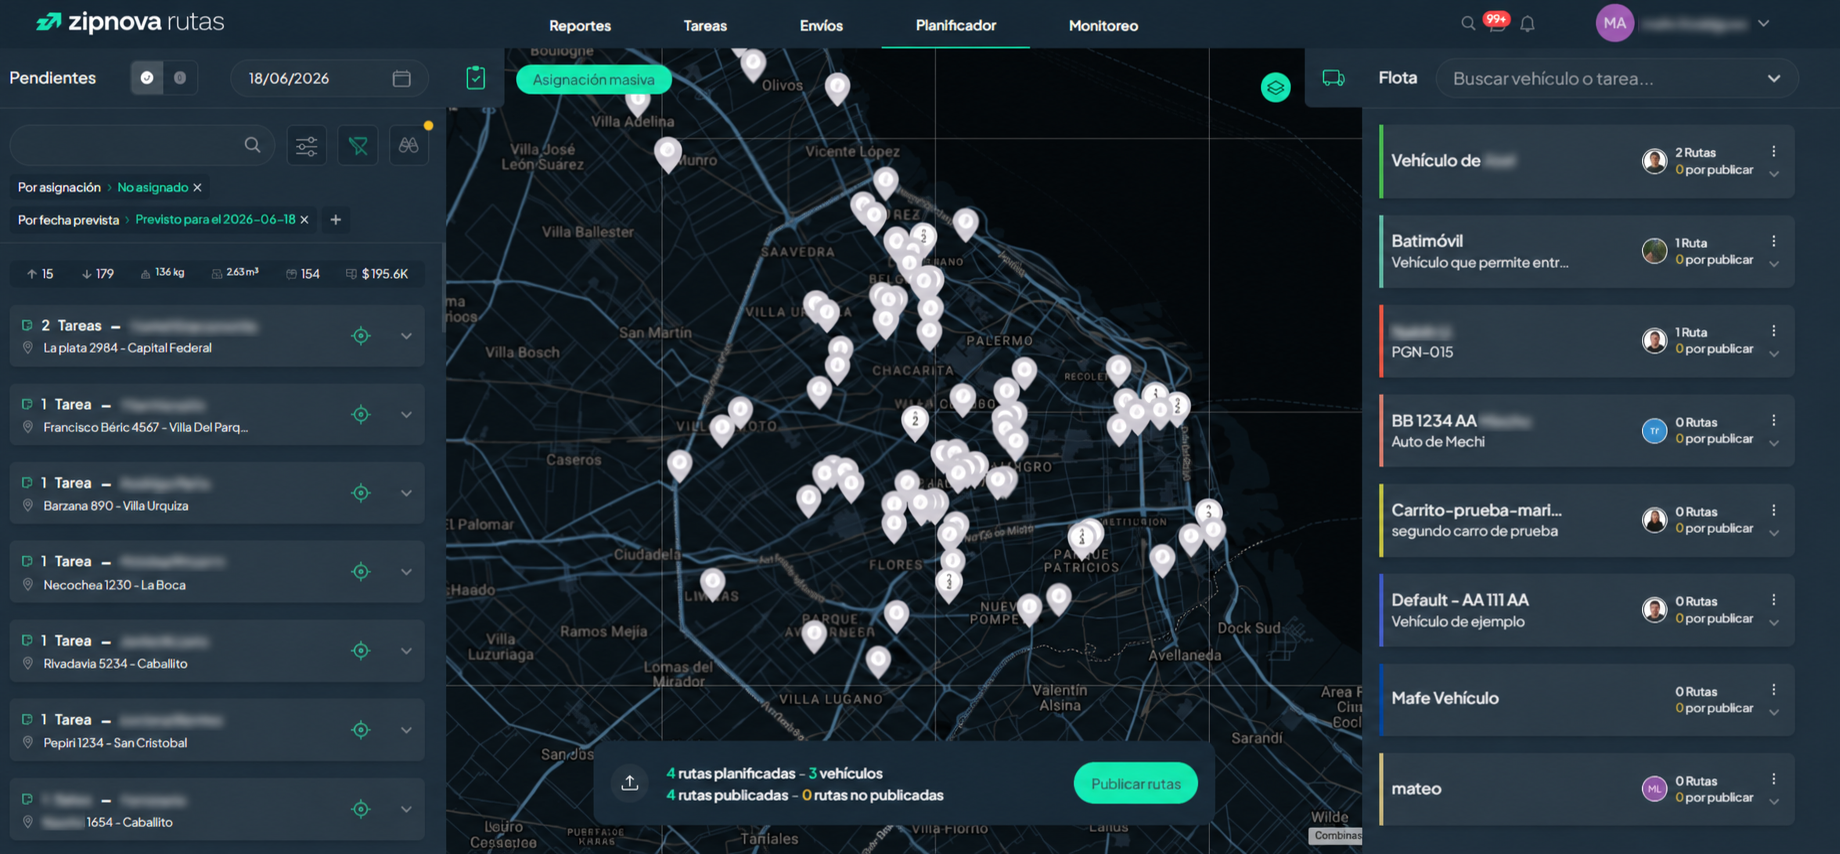Viewport: 1840px width, 854px height.
Task: Open the Monitoreo tab
Action: tap(1103, 26)
